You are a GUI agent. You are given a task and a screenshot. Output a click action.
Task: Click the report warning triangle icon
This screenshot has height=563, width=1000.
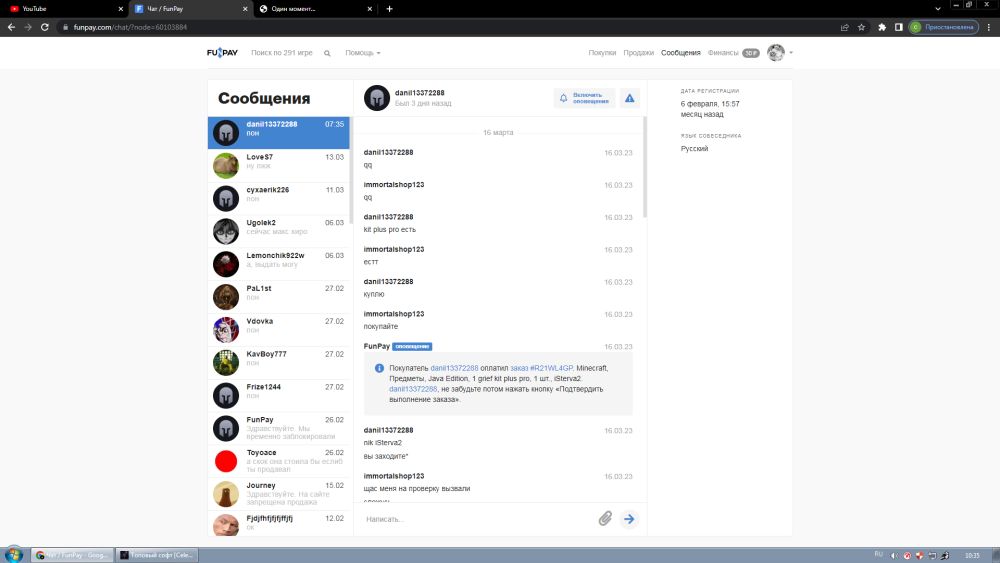coord(629,98)
